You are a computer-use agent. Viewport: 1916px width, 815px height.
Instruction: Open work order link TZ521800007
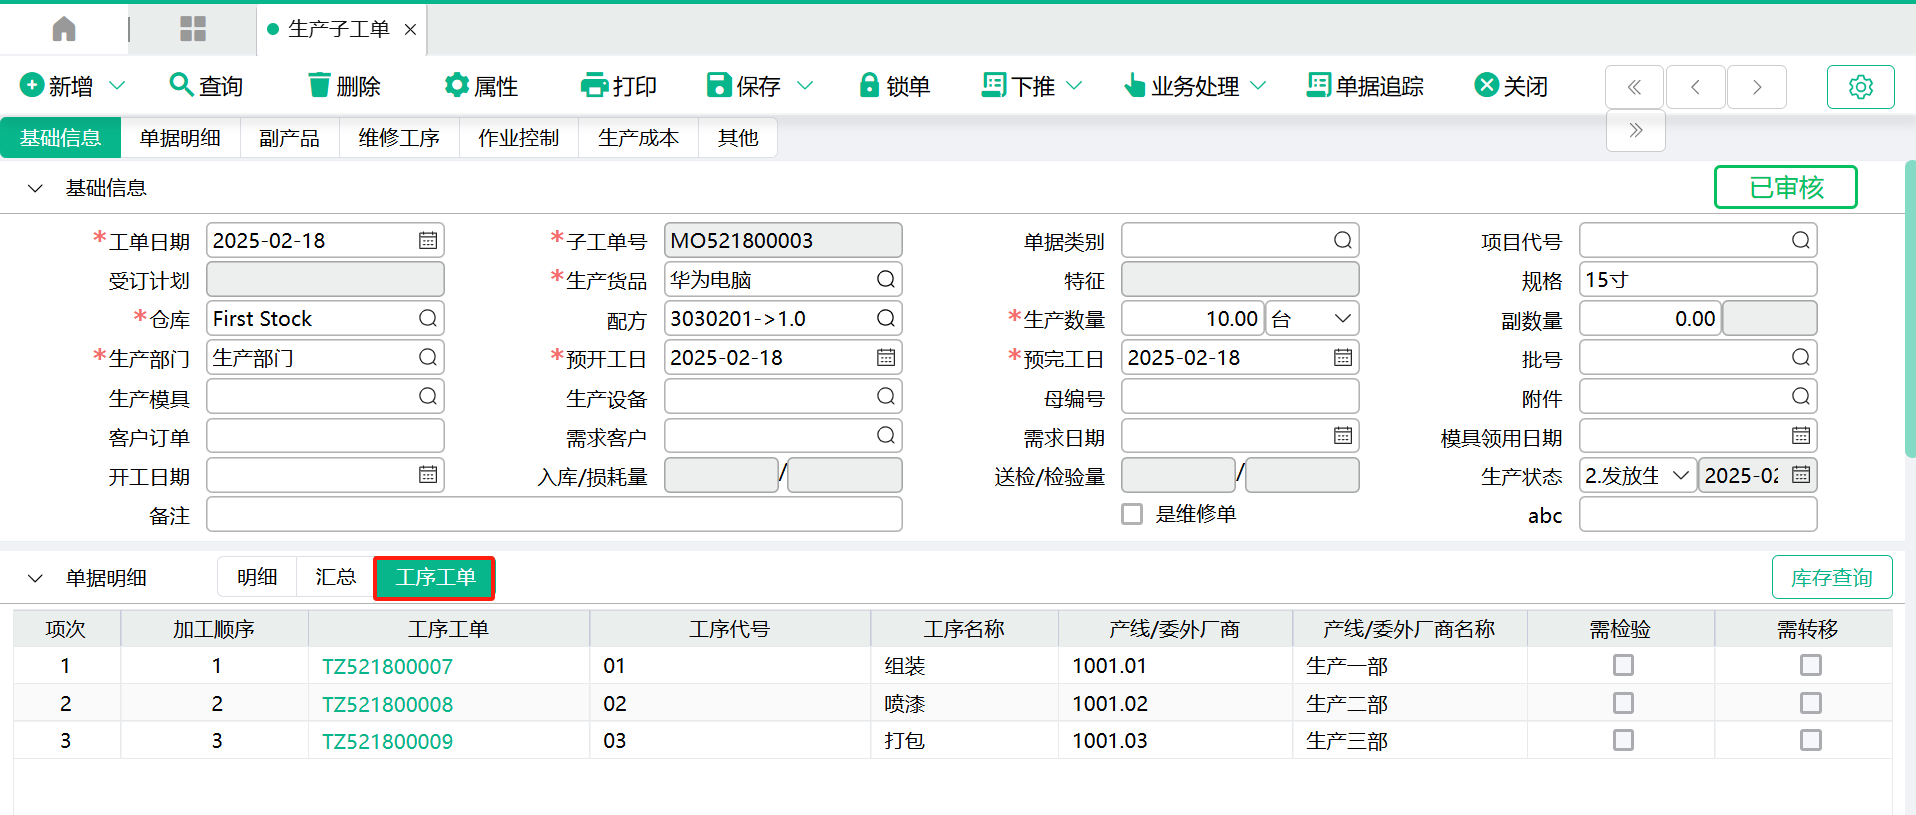[x=387, y=666]
